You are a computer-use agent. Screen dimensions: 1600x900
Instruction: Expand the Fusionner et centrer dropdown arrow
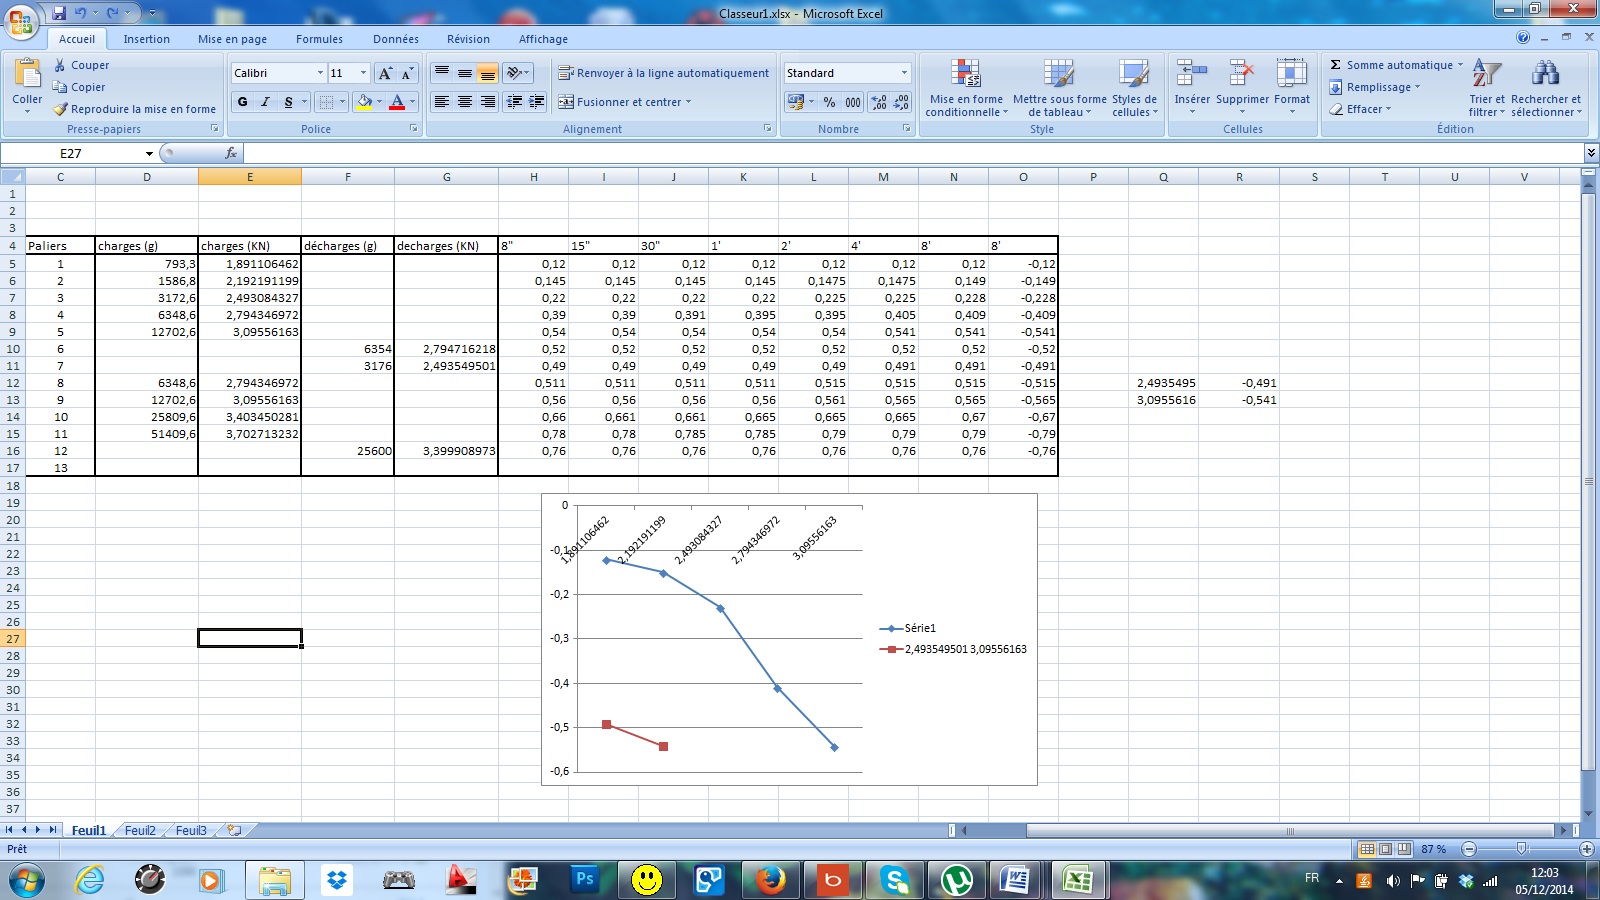coord(688,102)
